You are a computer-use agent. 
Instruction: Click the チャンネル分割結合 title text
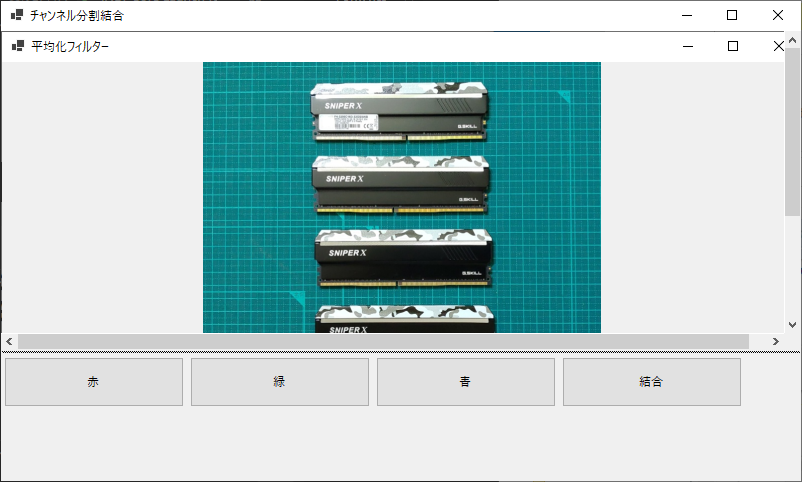click(x=77, y=16)
